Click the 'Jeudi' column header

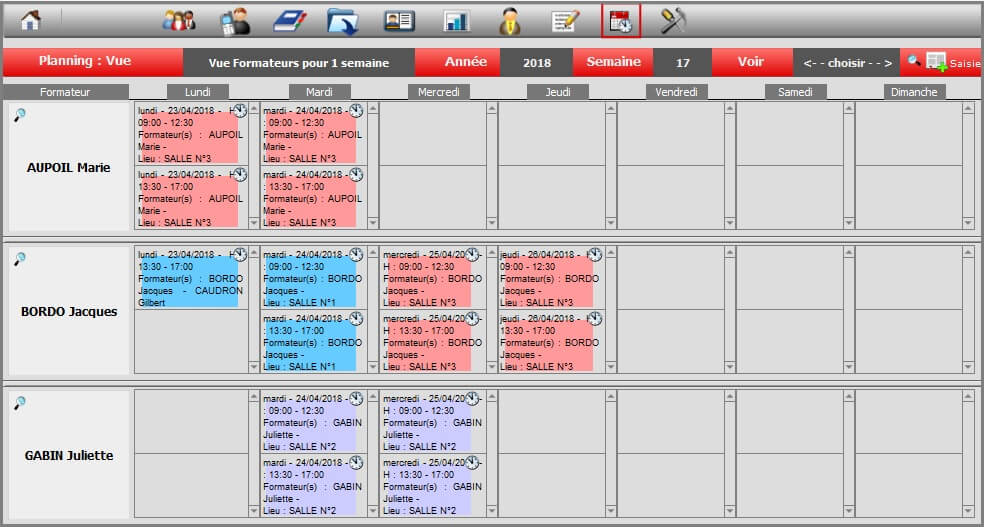pos(558,92)
